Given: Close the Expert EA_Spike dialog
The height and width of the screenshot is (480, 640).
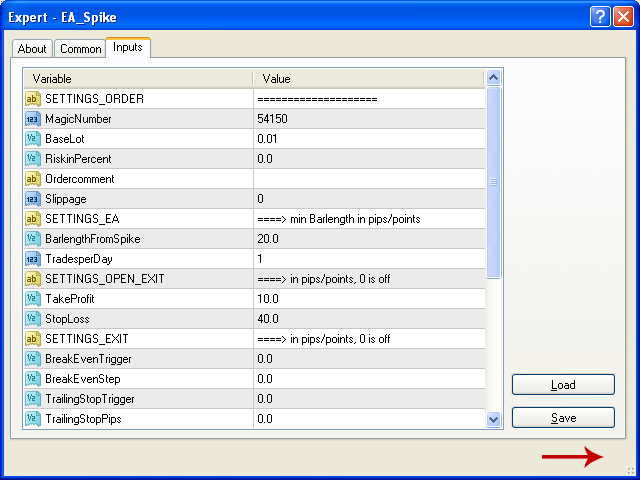Looking at the screenshot, I should [621, 17].
